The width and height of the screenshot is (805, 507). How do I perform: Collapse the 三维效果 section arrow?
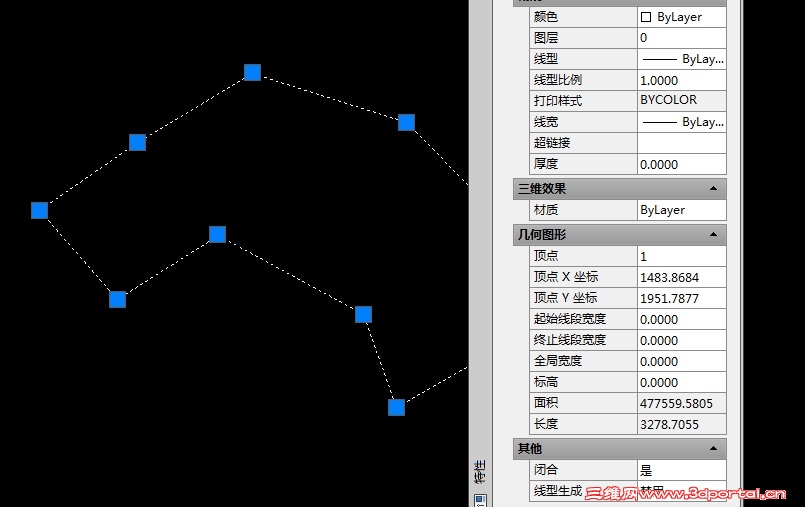click(713, 189)
